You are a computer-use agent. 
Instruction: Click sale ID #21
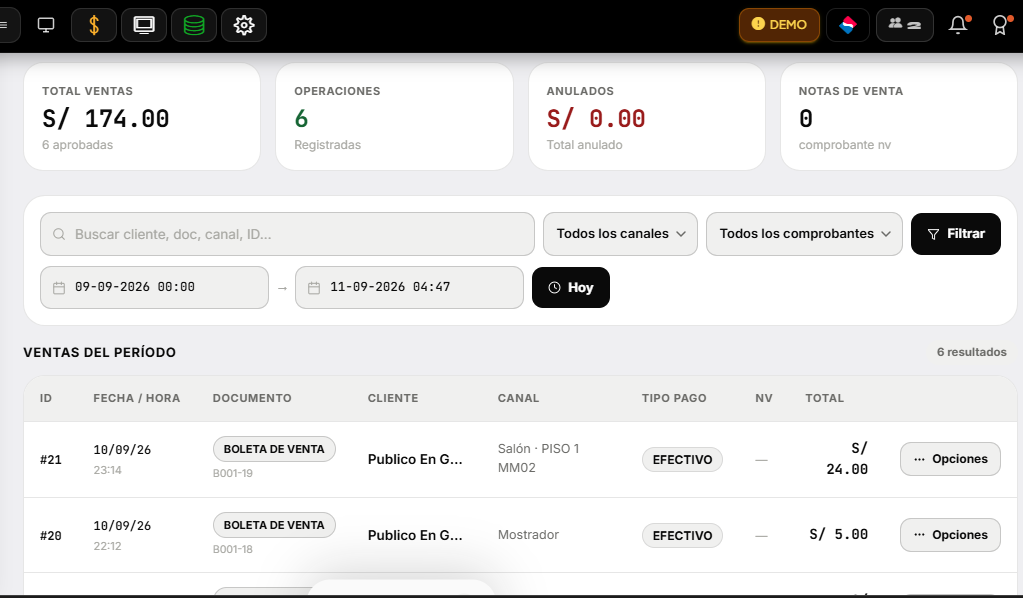tap(51, 460)
